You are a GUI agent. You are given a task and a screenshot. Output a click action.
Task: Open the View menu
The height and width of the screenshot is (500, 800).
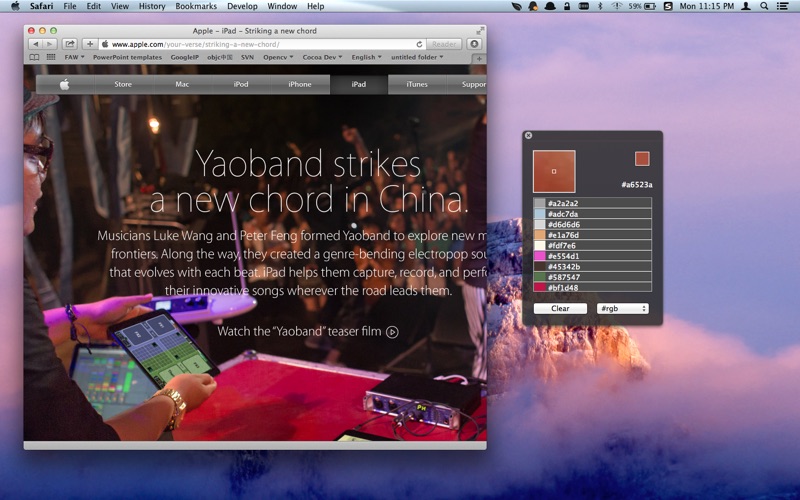pyautogui.click(x=120, y=6)
